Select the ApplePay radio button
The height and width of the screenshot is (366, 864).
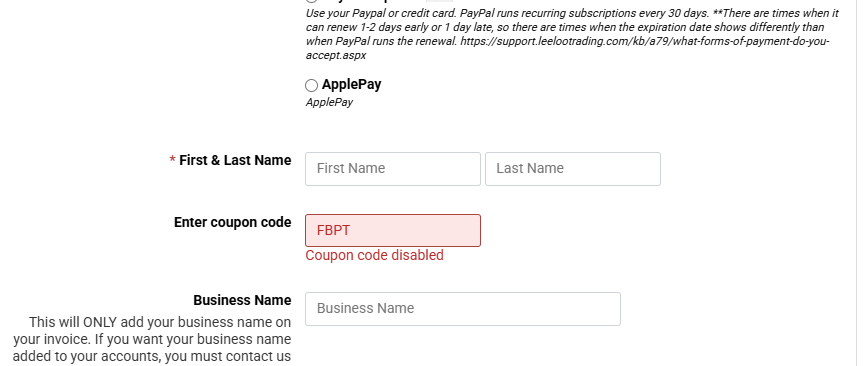pos(311,85)
